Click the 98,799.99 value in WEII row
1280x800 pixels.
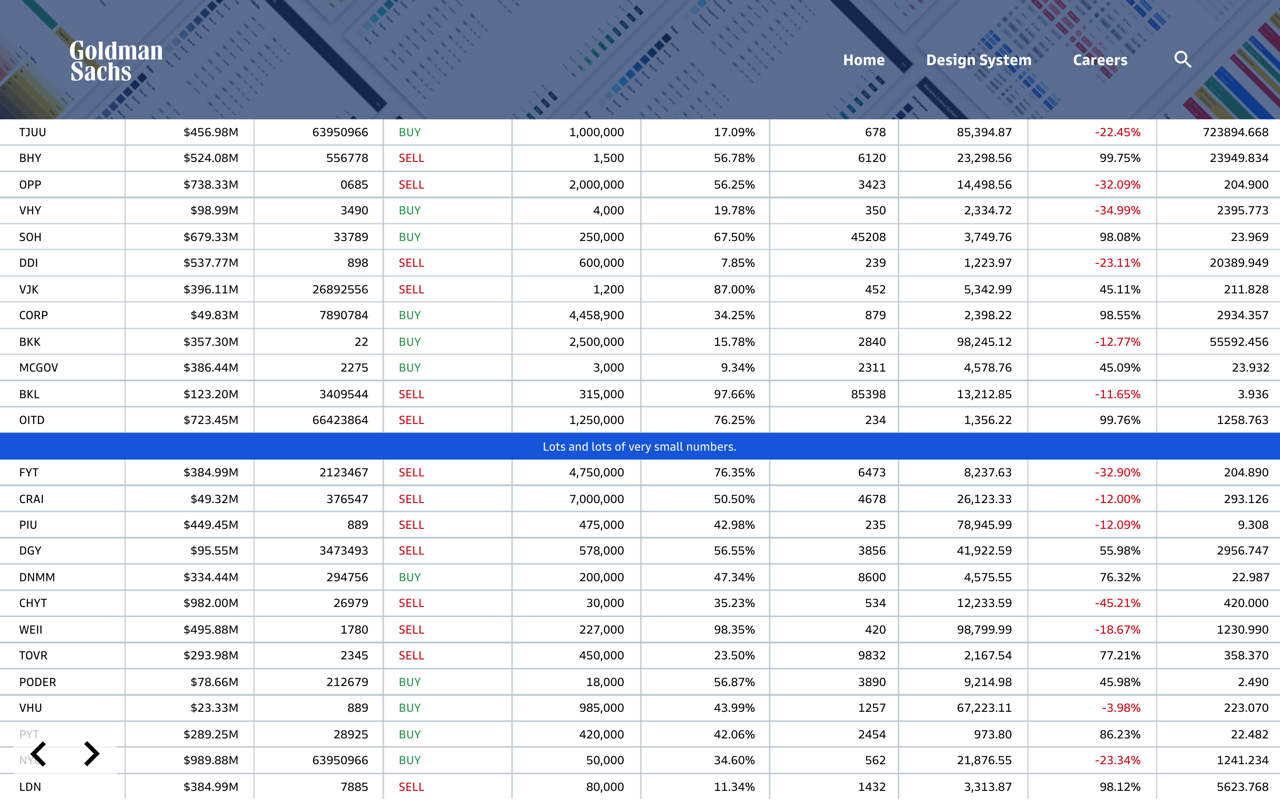pos(984,630)
